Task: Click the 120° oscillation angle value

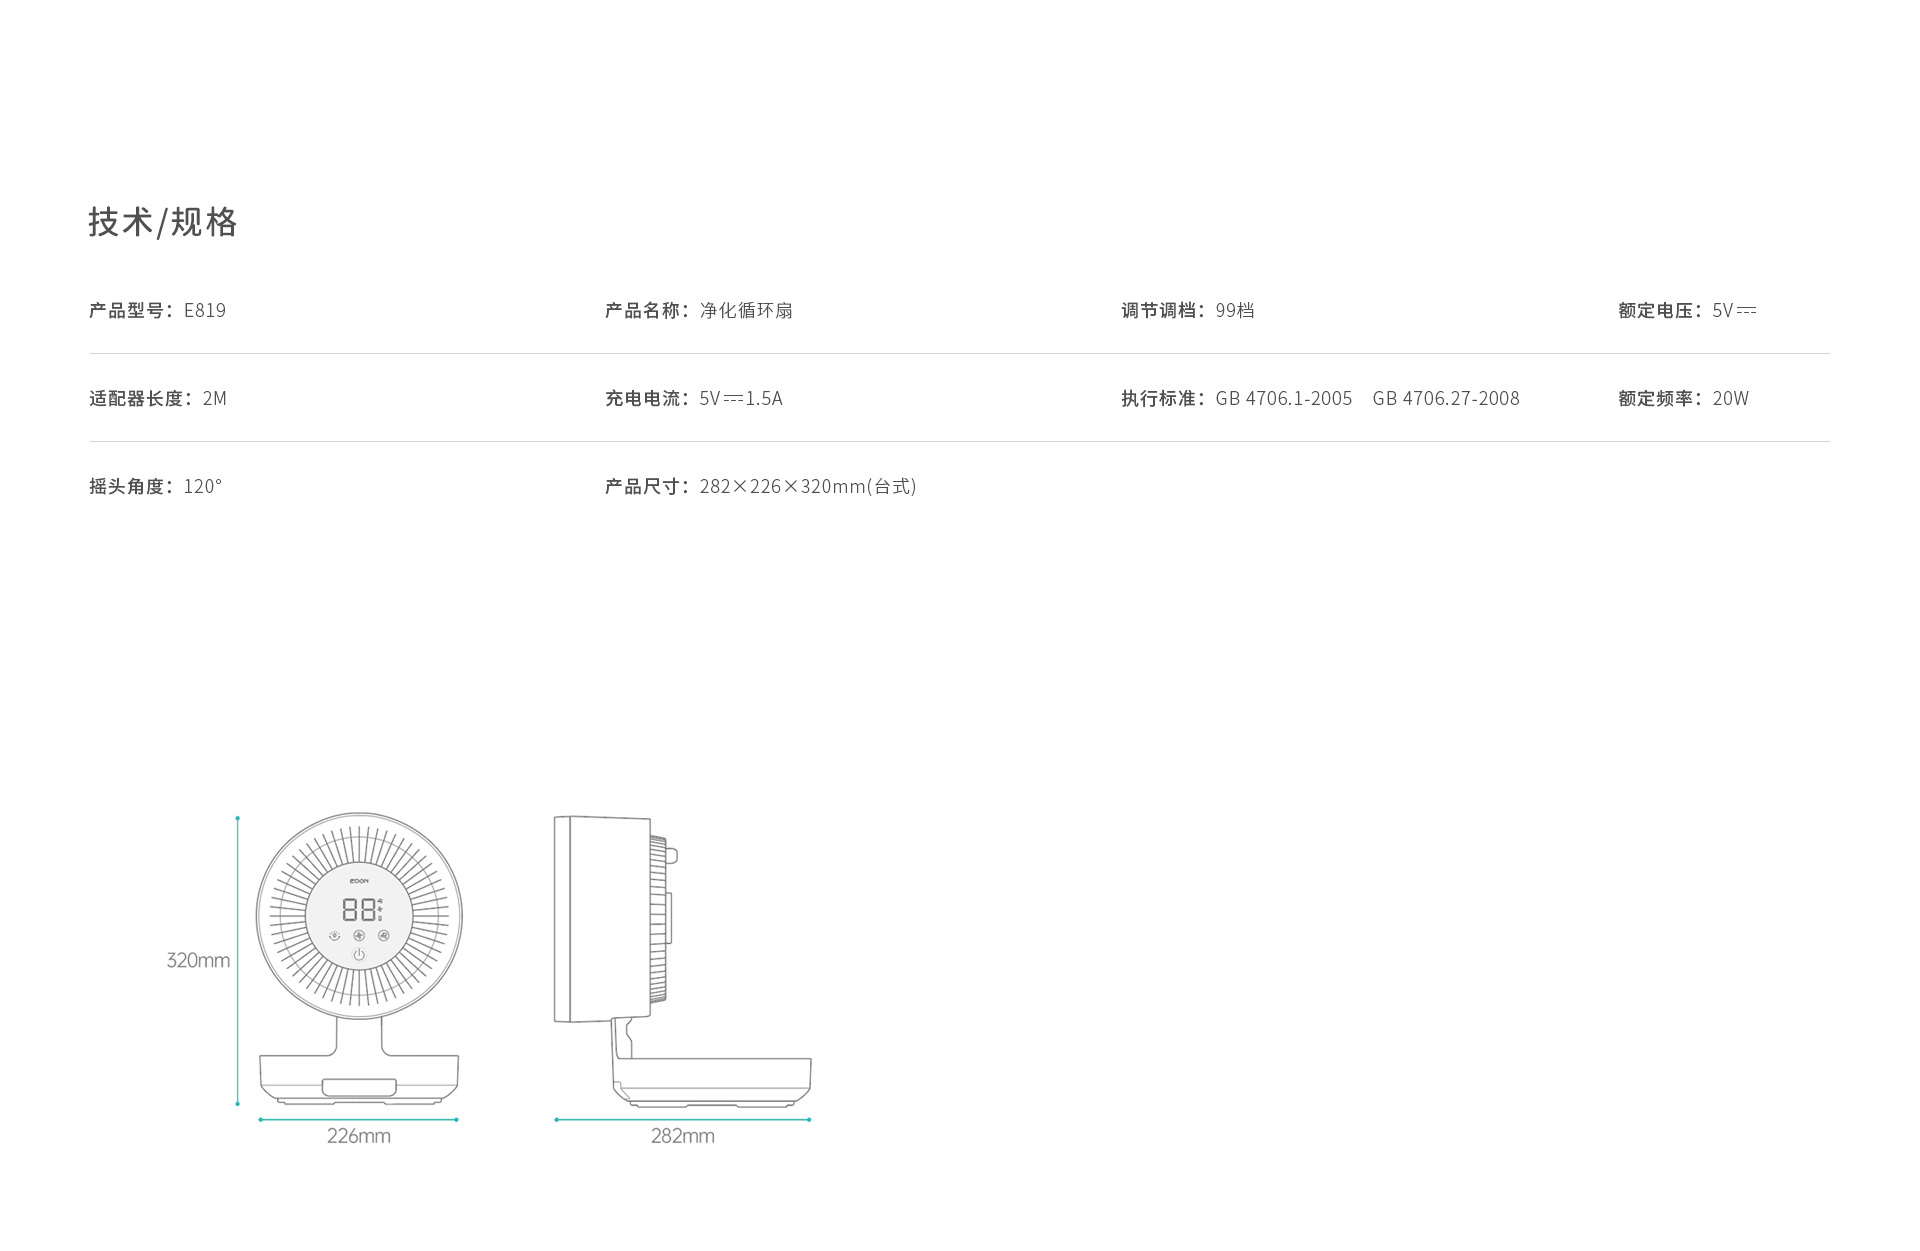Action: pos(203,487)
